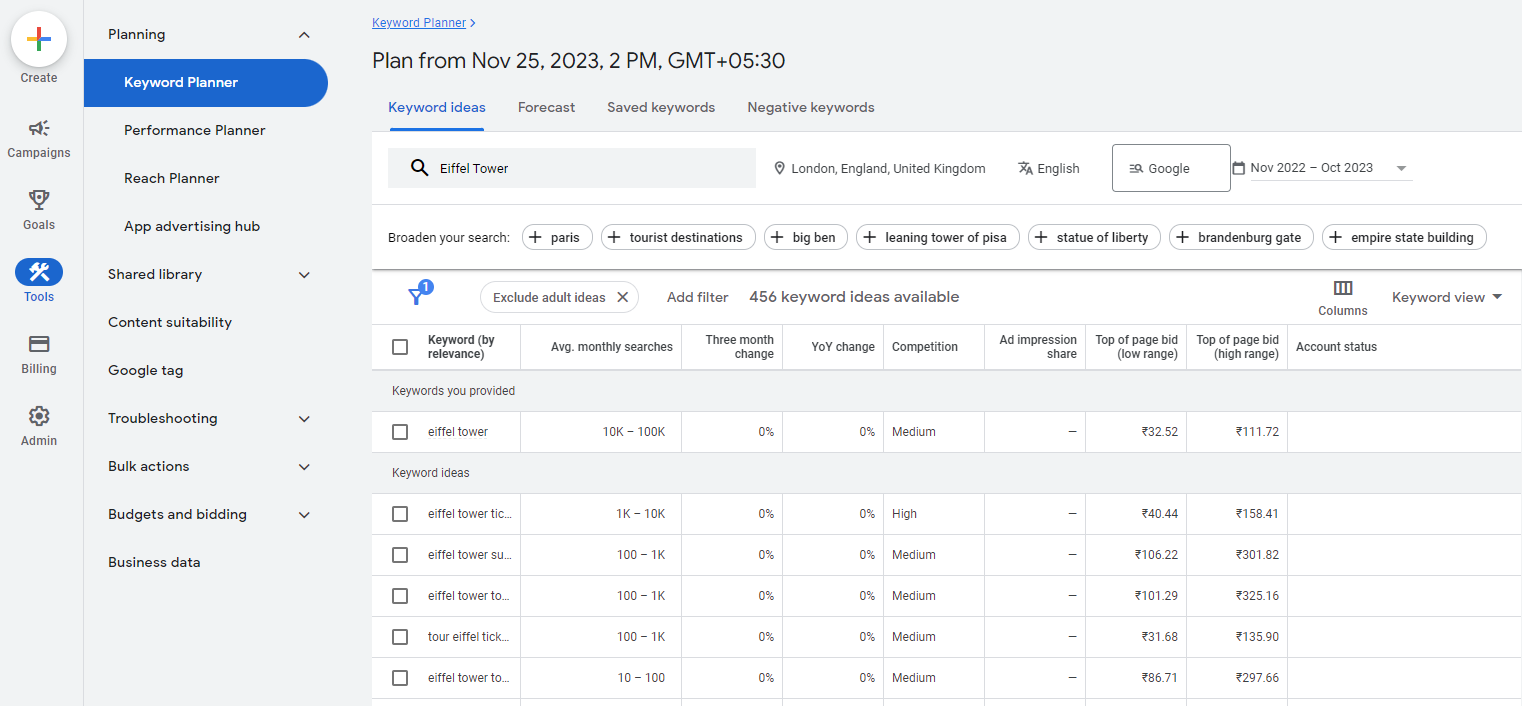This screenshot has width=1522, height=706.
Task: Add leaning tower of pisa chip
Action: [x=938, y=237]
